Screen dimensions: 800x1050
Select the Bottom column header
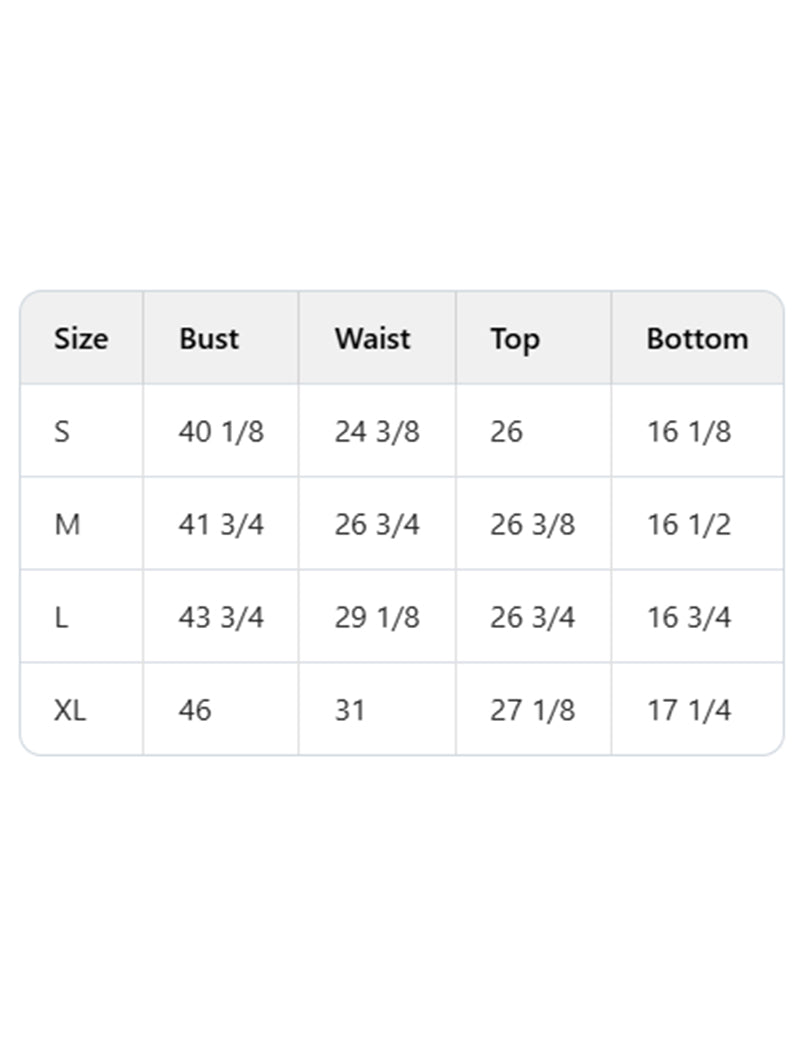pyautogui.click(x=697, y=339)
